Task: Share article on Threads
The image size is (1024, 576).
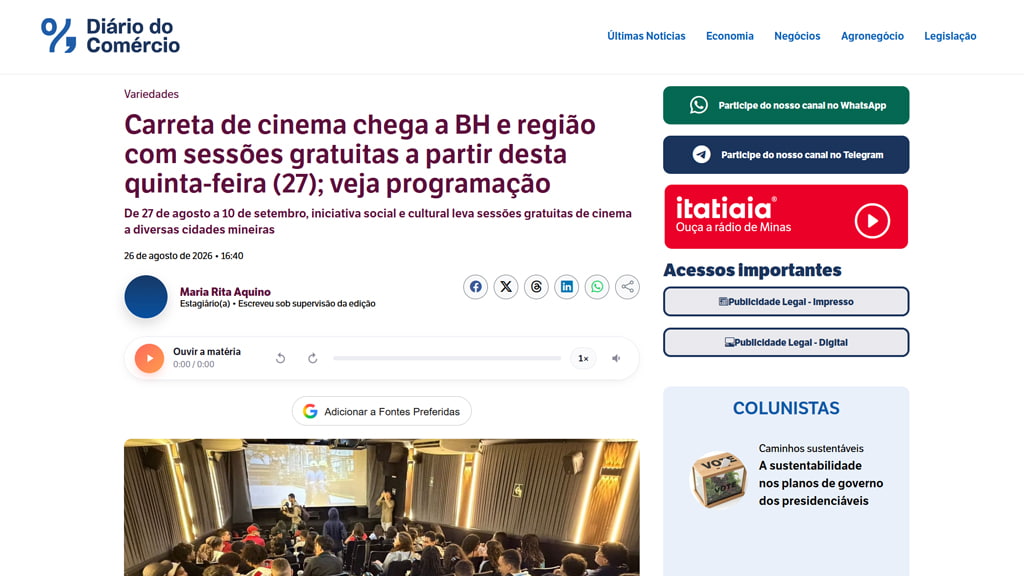Action: 536,287
